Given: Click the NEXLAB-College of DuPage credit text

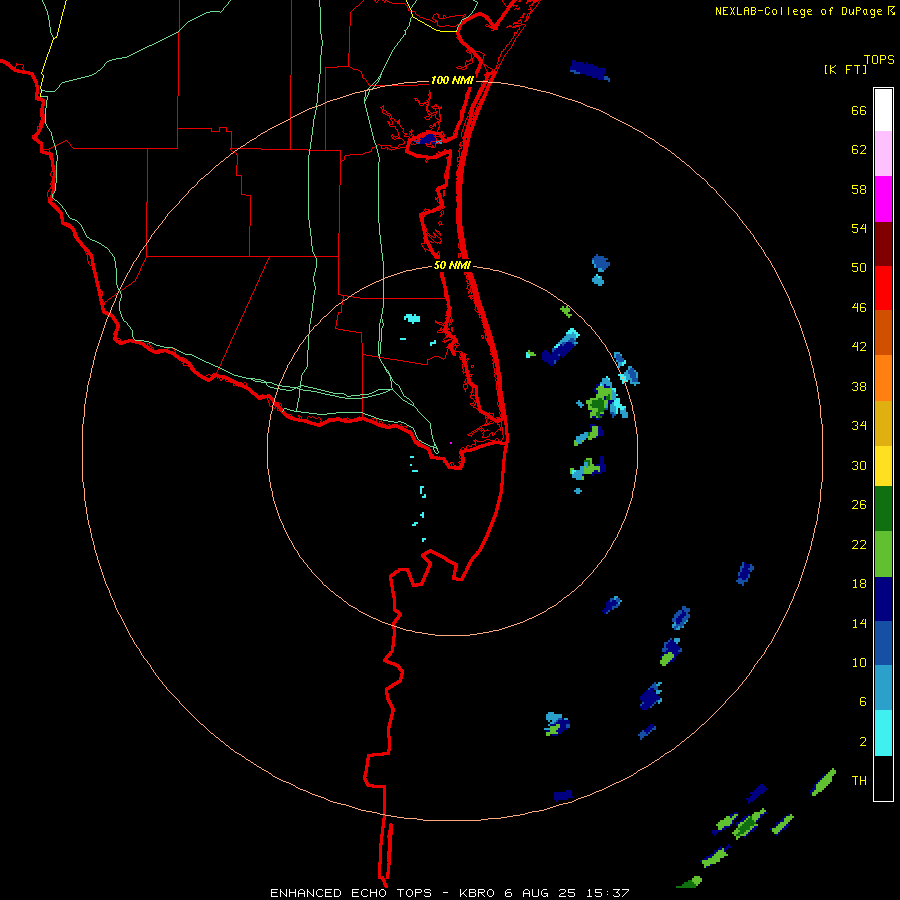Looking at the screenshot, I should pyautogui.click(x=798, y=11).
